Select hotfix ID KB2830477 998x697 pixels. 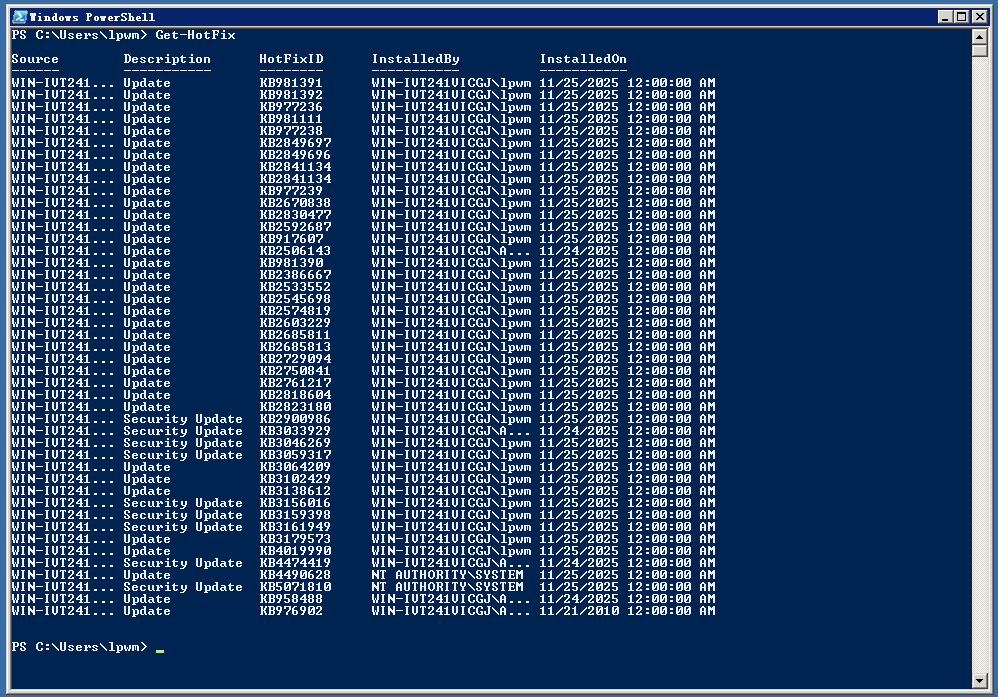(295, 215)
